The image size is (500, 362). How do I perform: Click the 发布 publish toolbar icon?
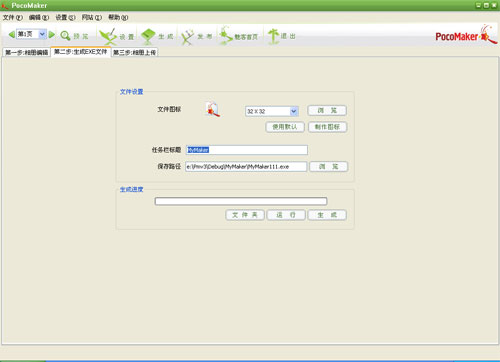196,36
